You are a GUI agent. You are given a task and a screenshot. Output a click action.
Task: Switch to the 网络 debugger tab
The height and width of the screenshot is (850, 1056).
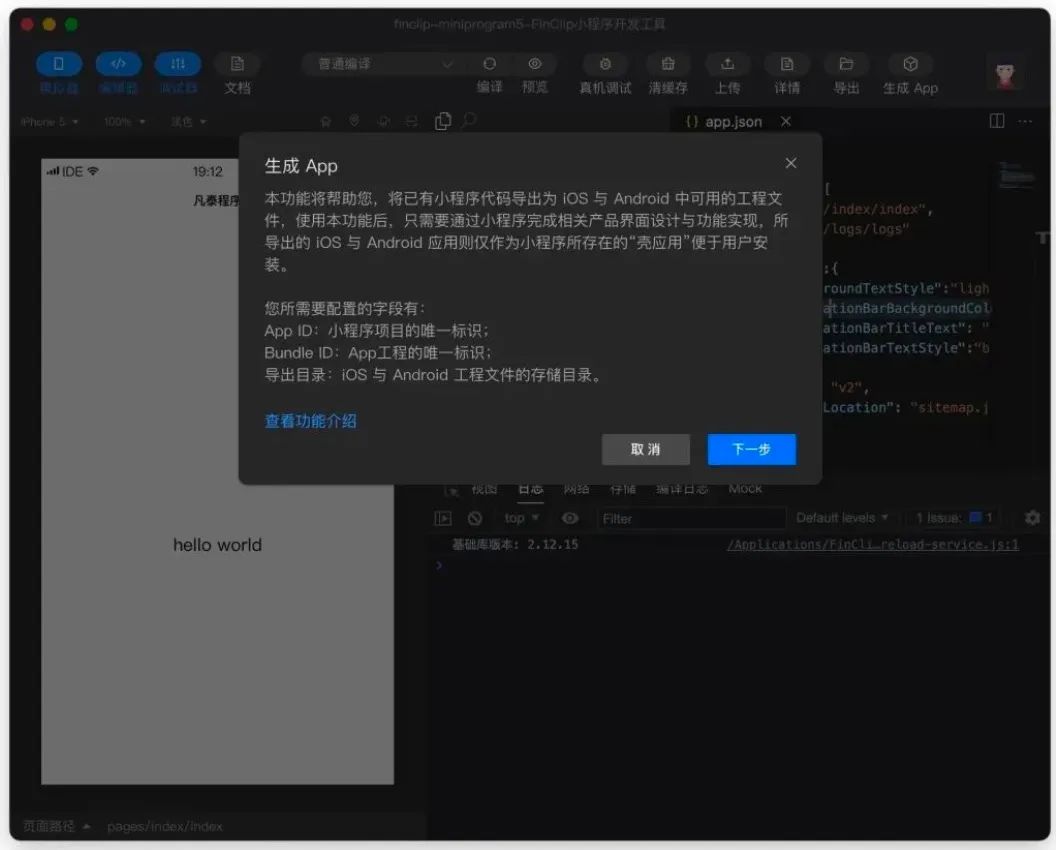point(576,489)
